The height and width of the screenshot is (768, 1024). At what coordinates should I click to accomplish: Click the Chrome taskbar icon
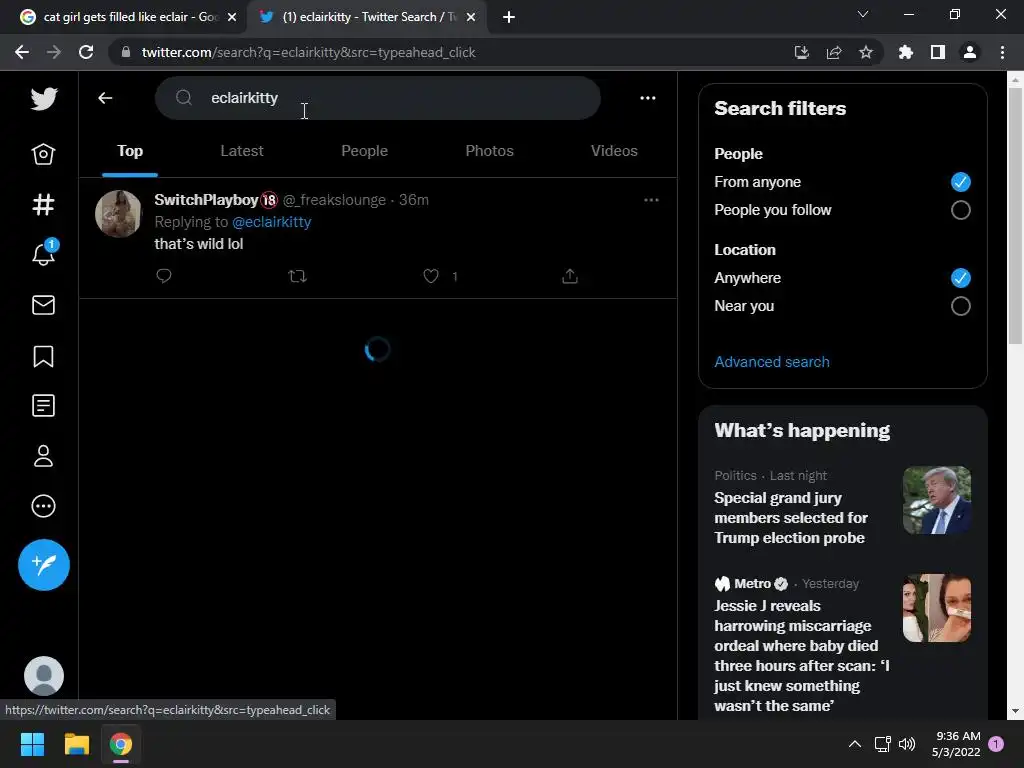pos(121,744)
